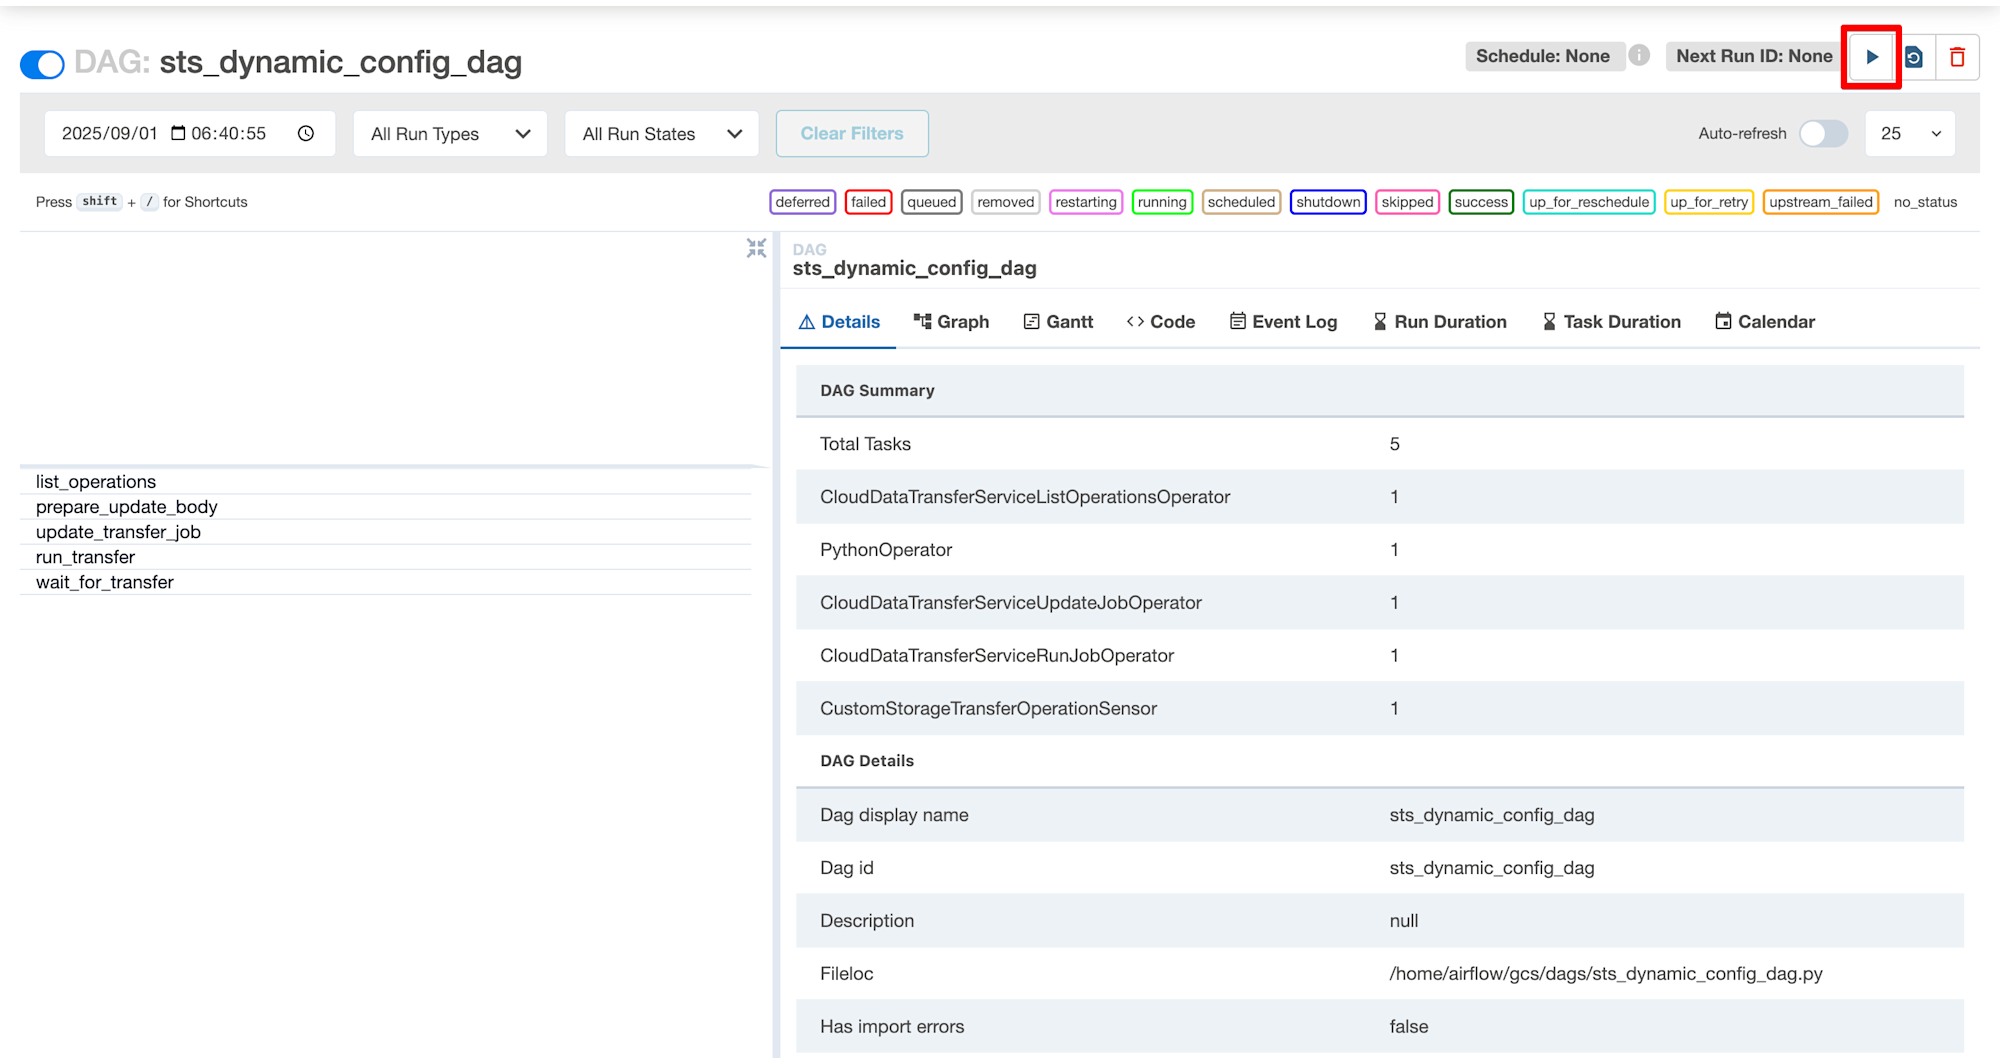Click the no_status legend label
The width and height of the screenshot is (2000, 1058).
click(1925, 202)
